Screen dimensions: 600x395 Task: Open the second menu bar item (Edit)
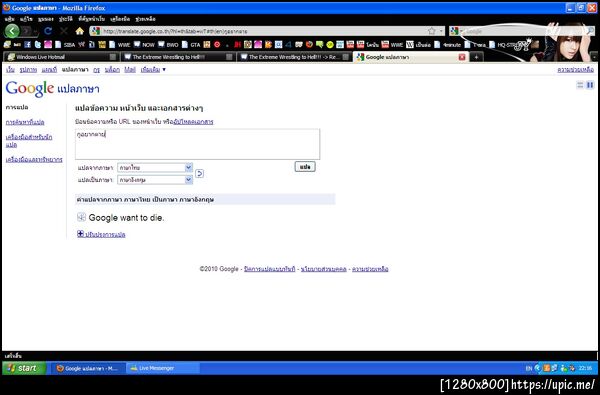tap(26, 19)
